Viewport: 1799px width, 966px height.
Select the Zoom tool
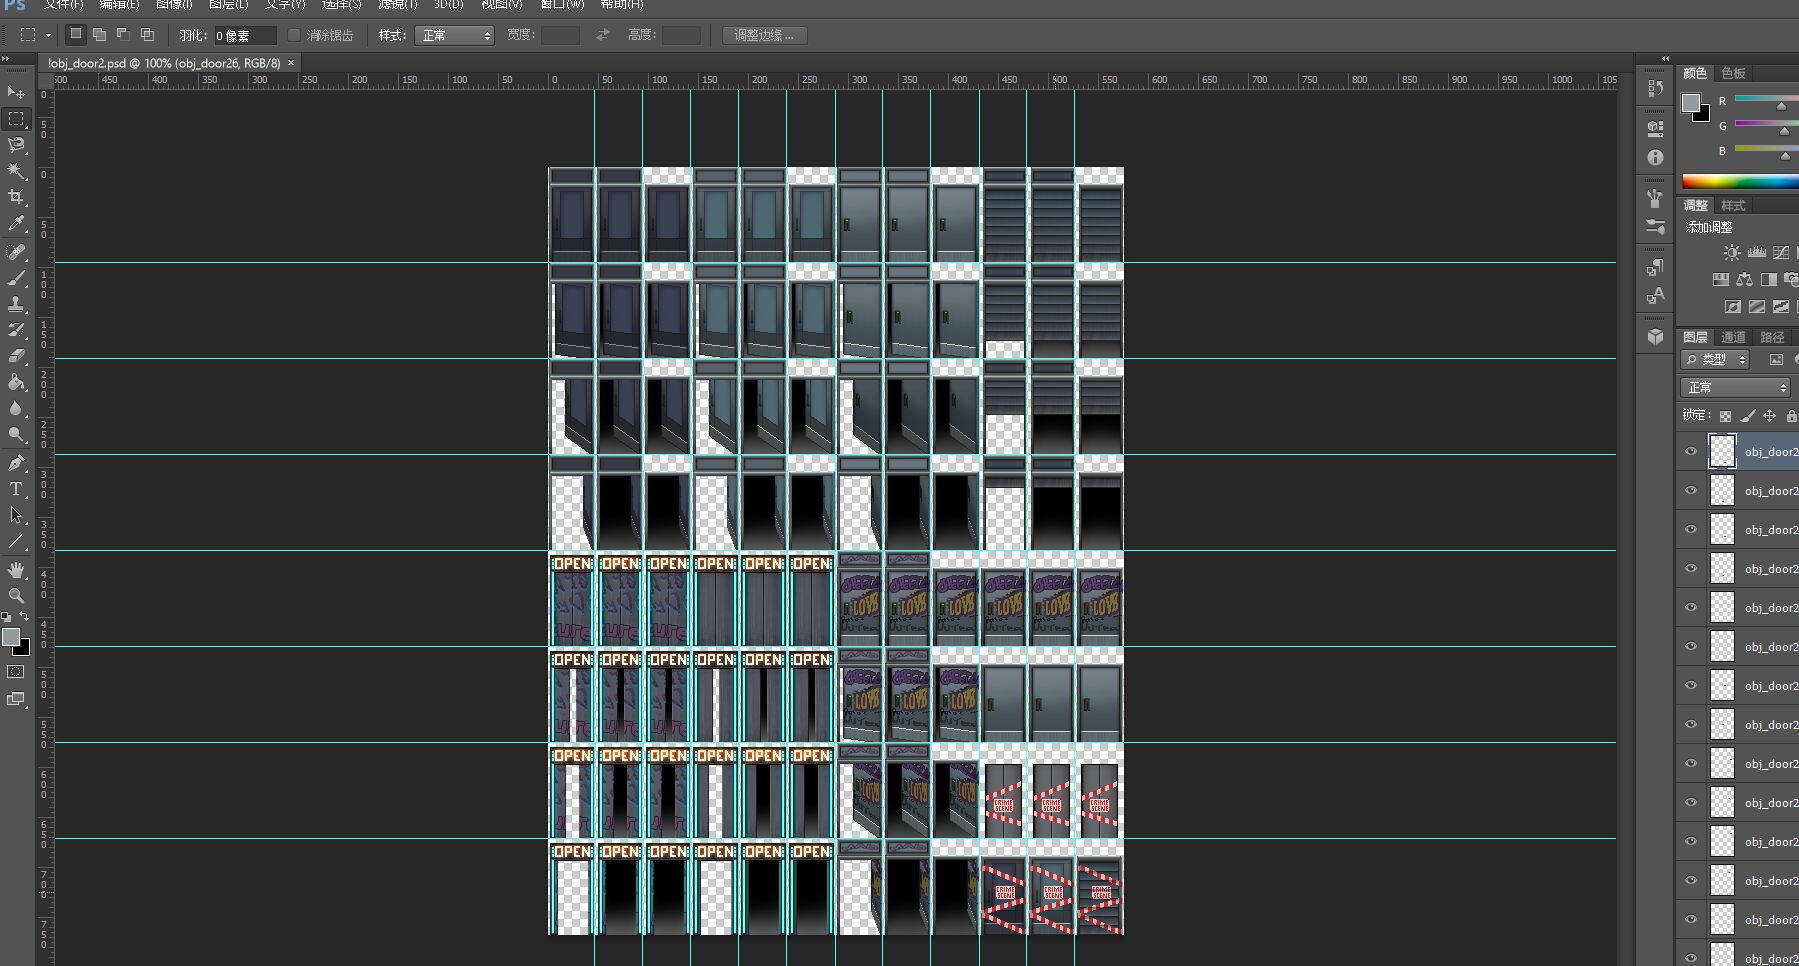(x=16, y=596)
